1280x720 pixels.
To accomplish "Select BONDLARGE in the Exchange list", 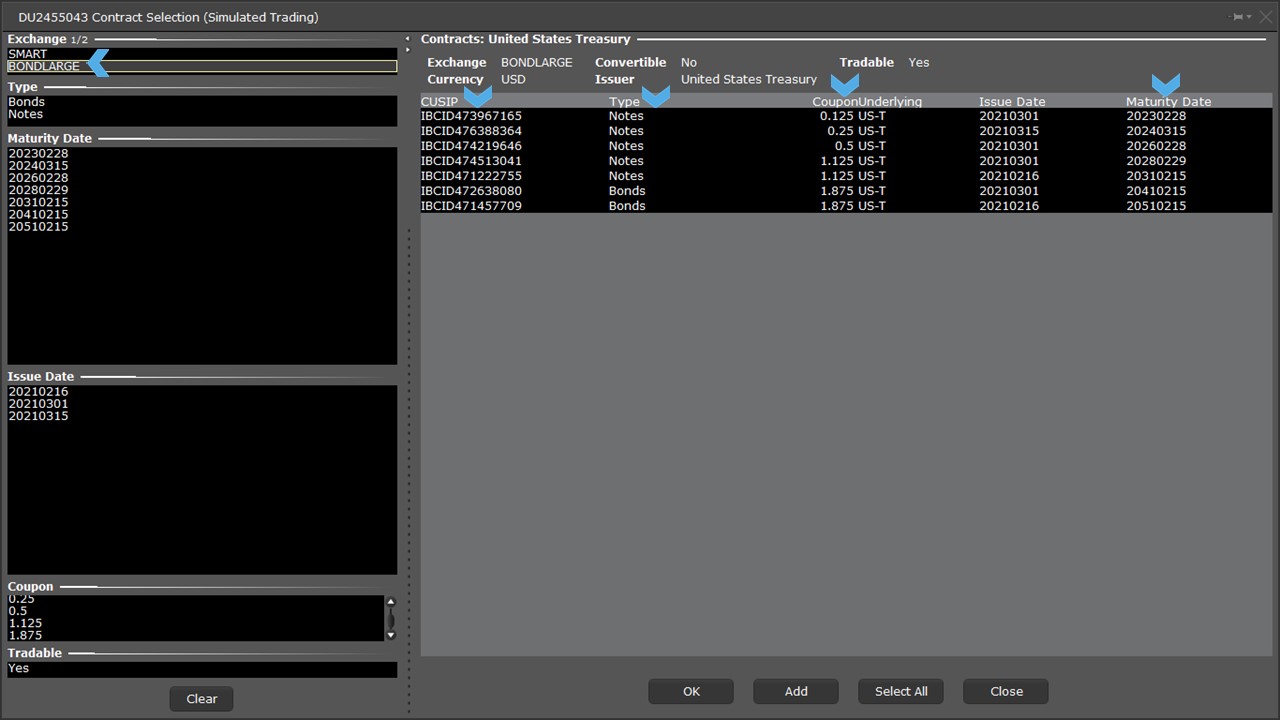I will pyautogui.click(x=44, y=67).
